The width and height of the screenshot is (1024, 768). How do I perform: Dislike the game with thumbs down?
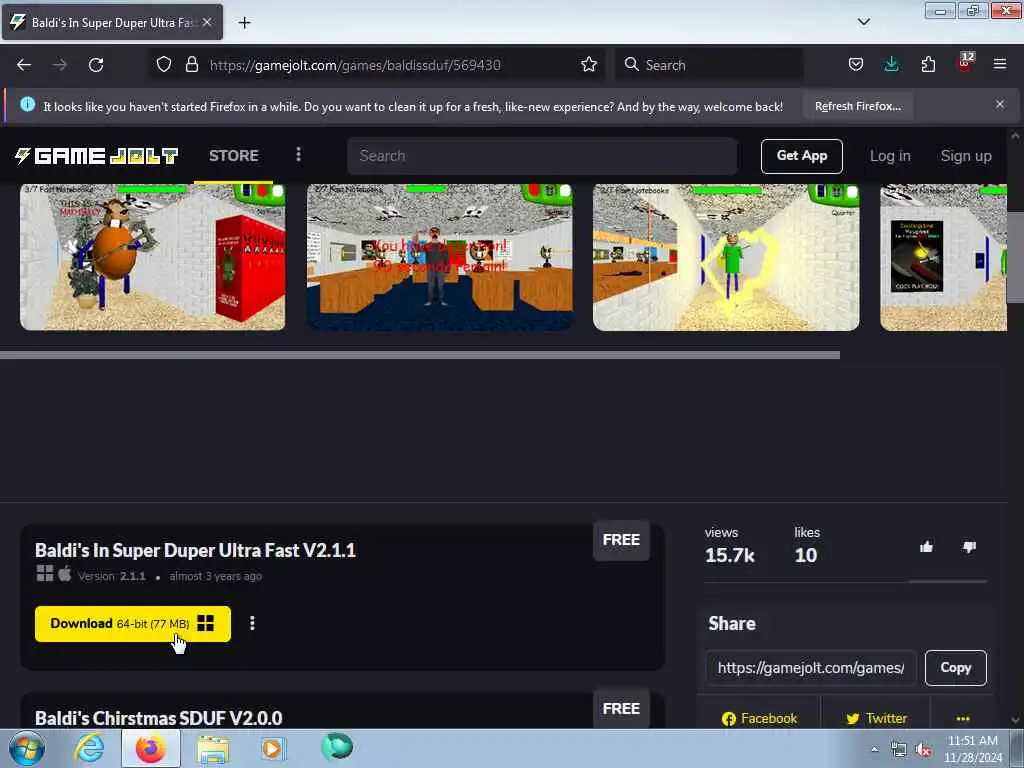970,547
